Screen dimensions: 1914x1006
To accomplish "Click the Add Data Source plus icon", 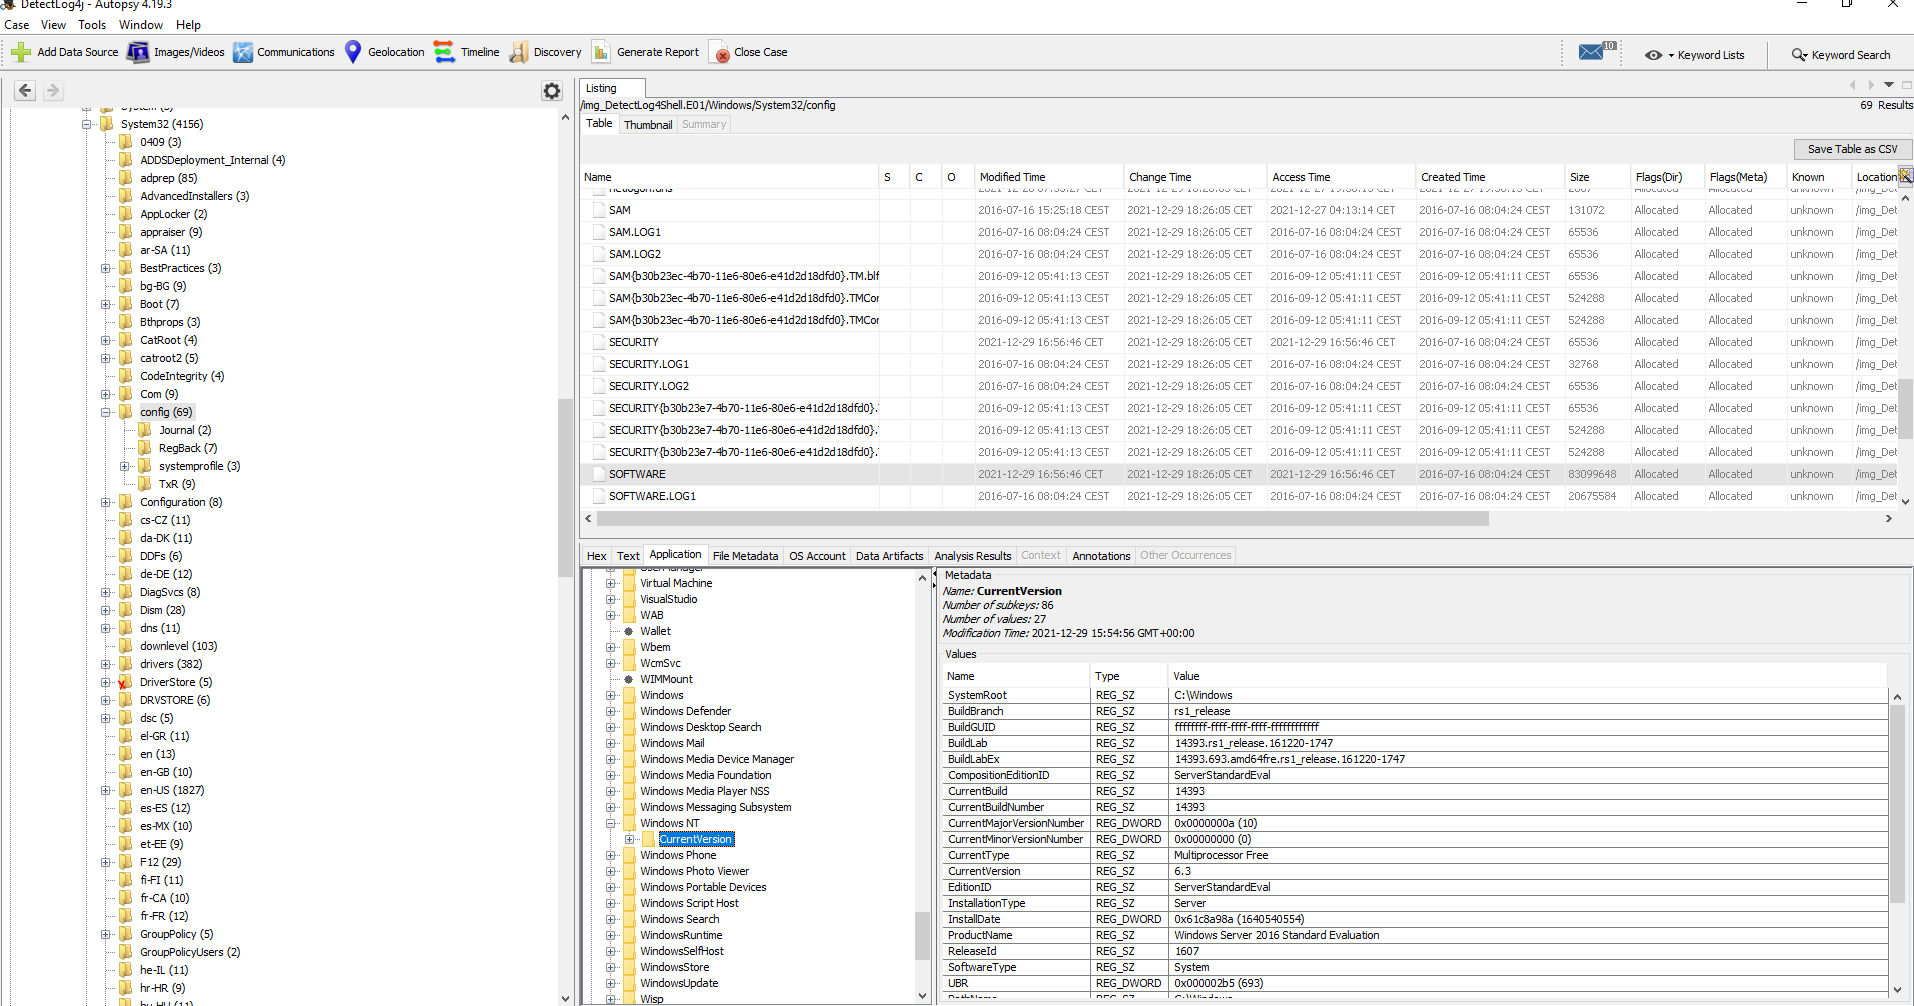I will click(21, 52).
